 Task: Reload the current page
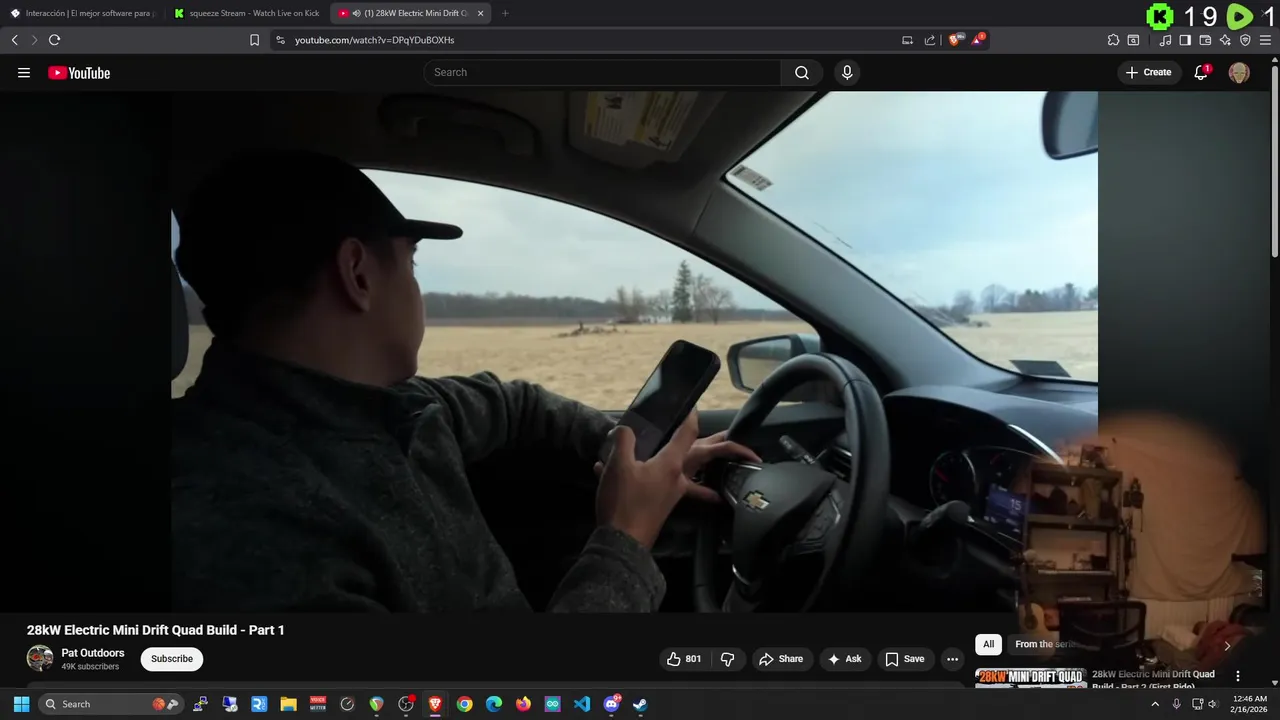point(54,40)
